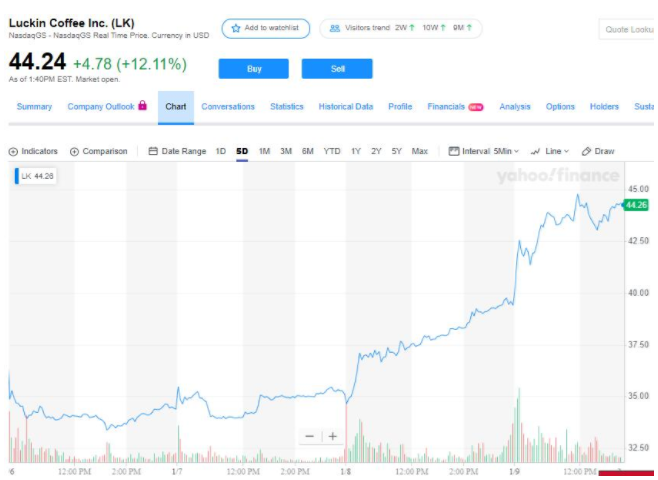Click the LK 44.26 chart legend label
Viewport: 658px width, 480px height.
[35, 176]
